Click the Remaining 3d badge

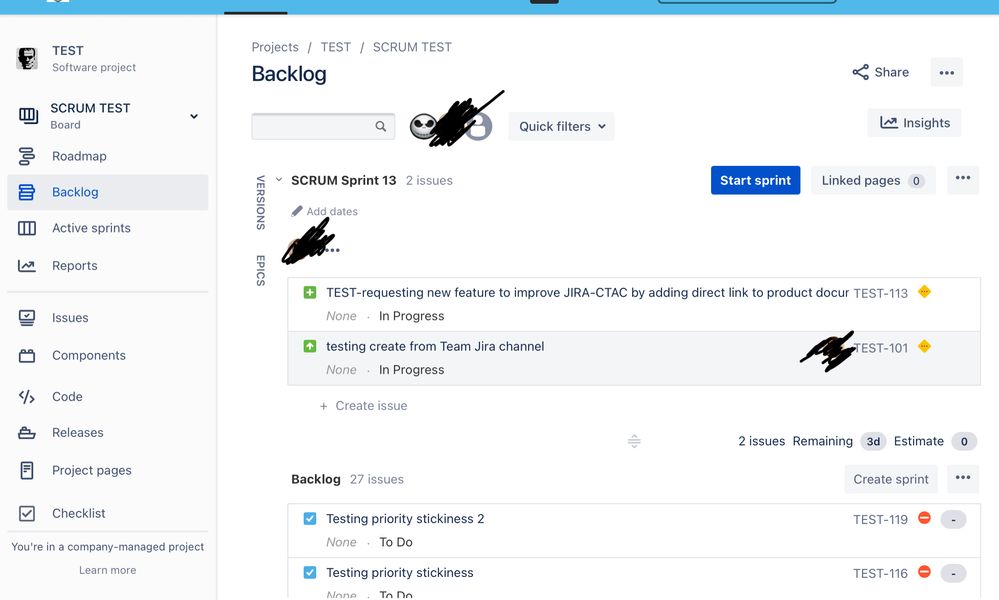(873, 441)
